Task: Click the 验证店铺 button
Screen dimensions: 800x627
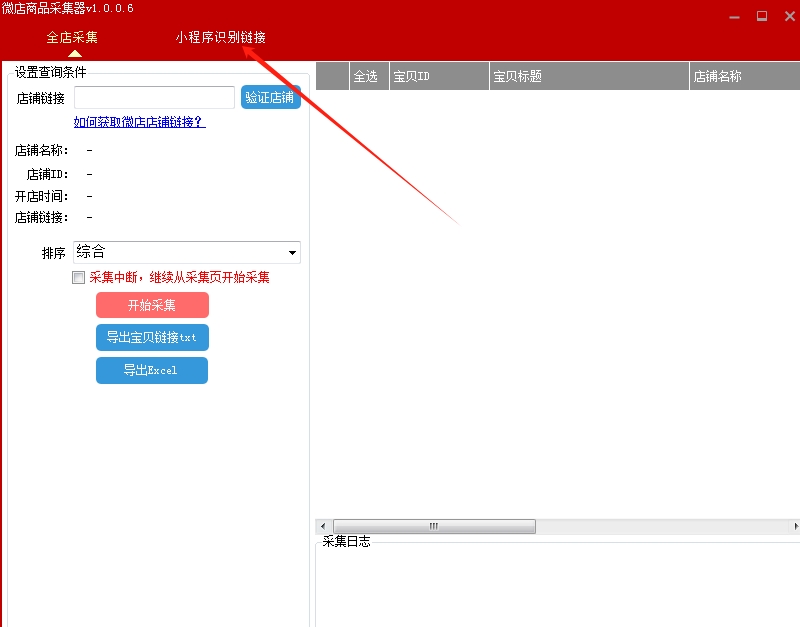Action: (270, 97)
